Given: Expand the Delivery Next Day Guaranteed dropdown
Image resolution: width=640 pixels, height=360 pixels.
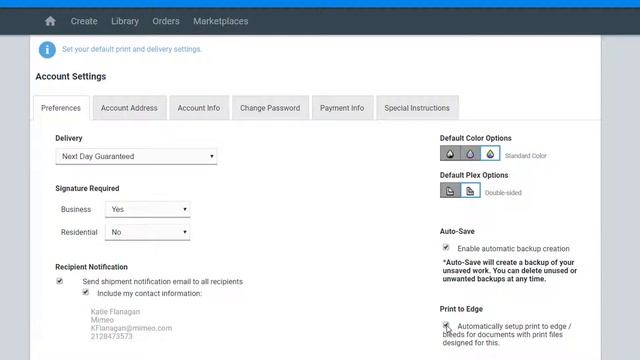Looking at the screenshot, I should (x=136, y=156).
